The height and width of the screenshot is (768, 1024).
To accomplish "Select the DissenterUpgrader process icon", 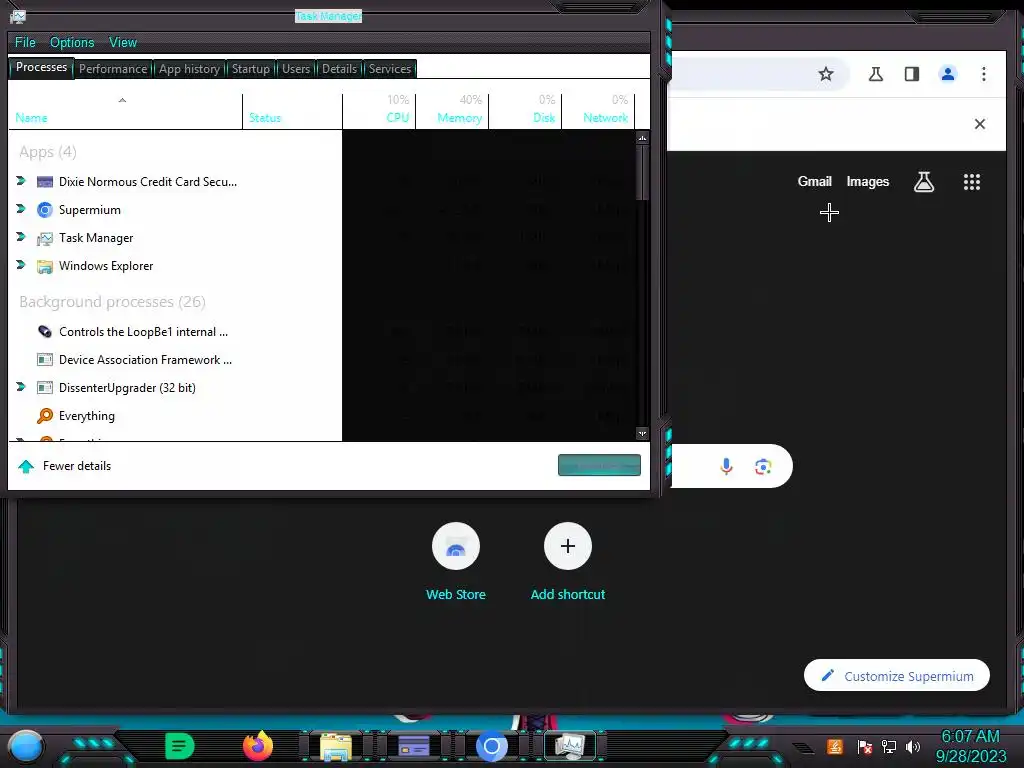I will point(44,388).
